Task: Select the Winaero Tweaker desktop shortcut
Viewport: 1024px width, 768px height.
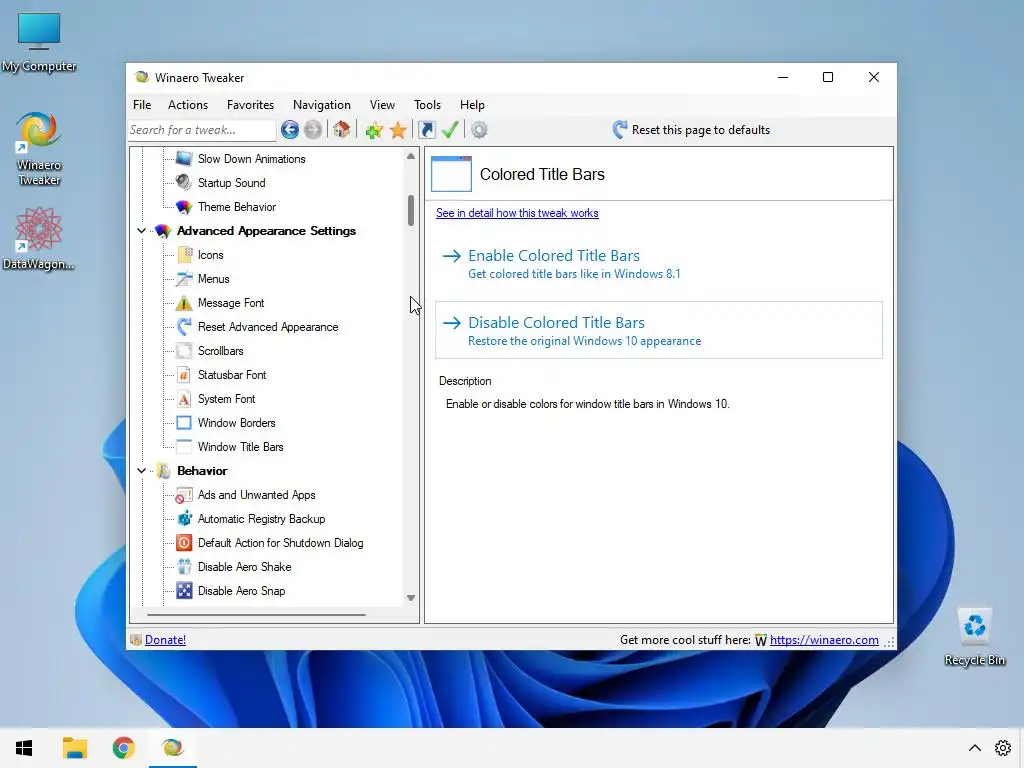Action: click(39, 149)
